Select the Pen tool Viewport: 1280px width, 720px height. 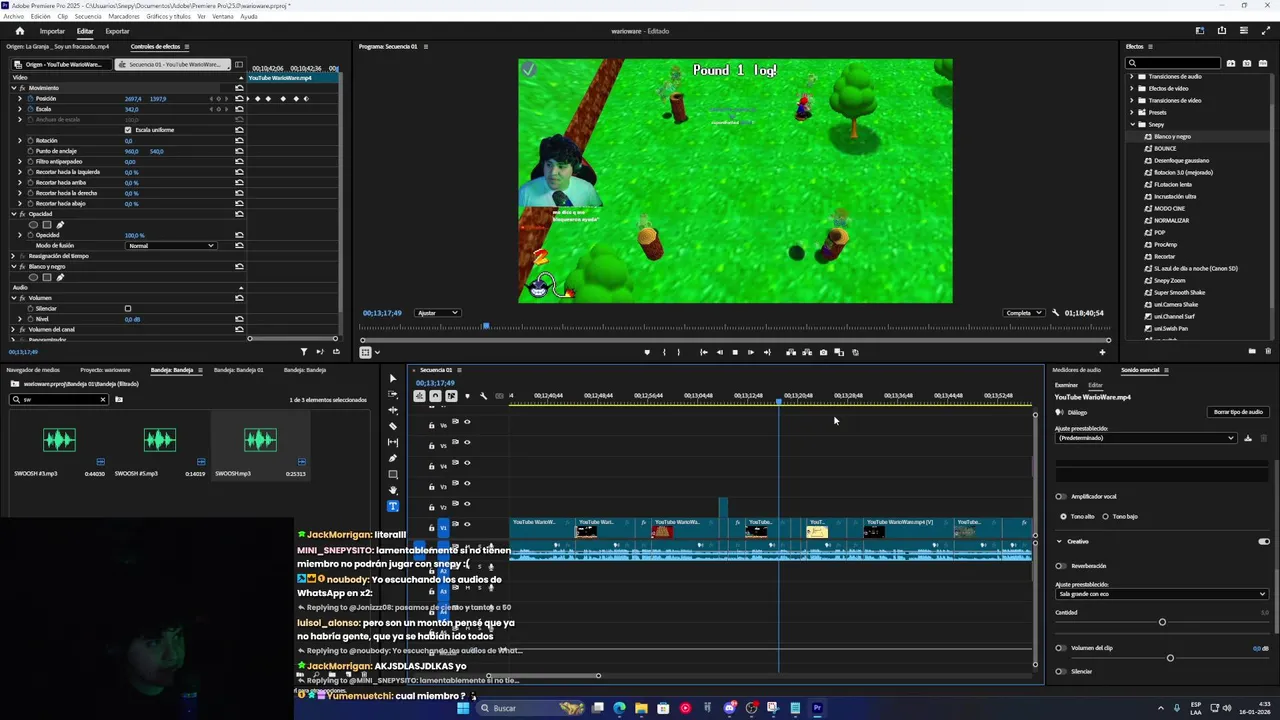[x=393, y=458]
